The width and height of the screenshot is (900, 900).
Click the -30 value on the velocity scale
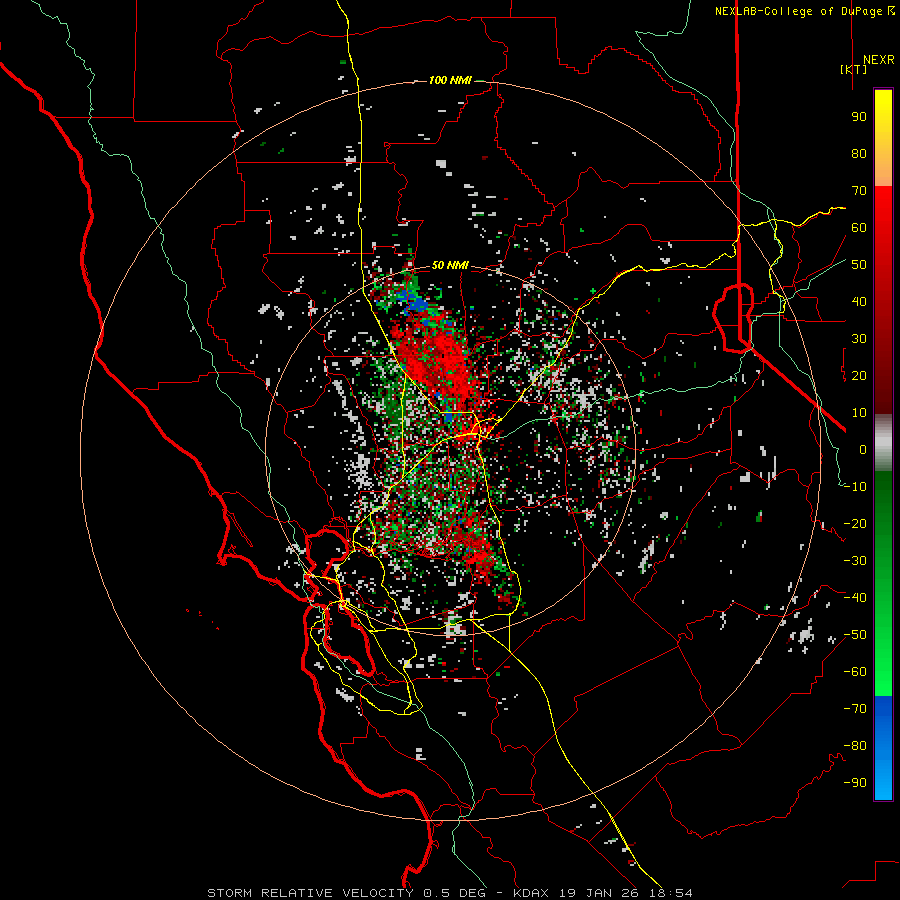point(855,561)
